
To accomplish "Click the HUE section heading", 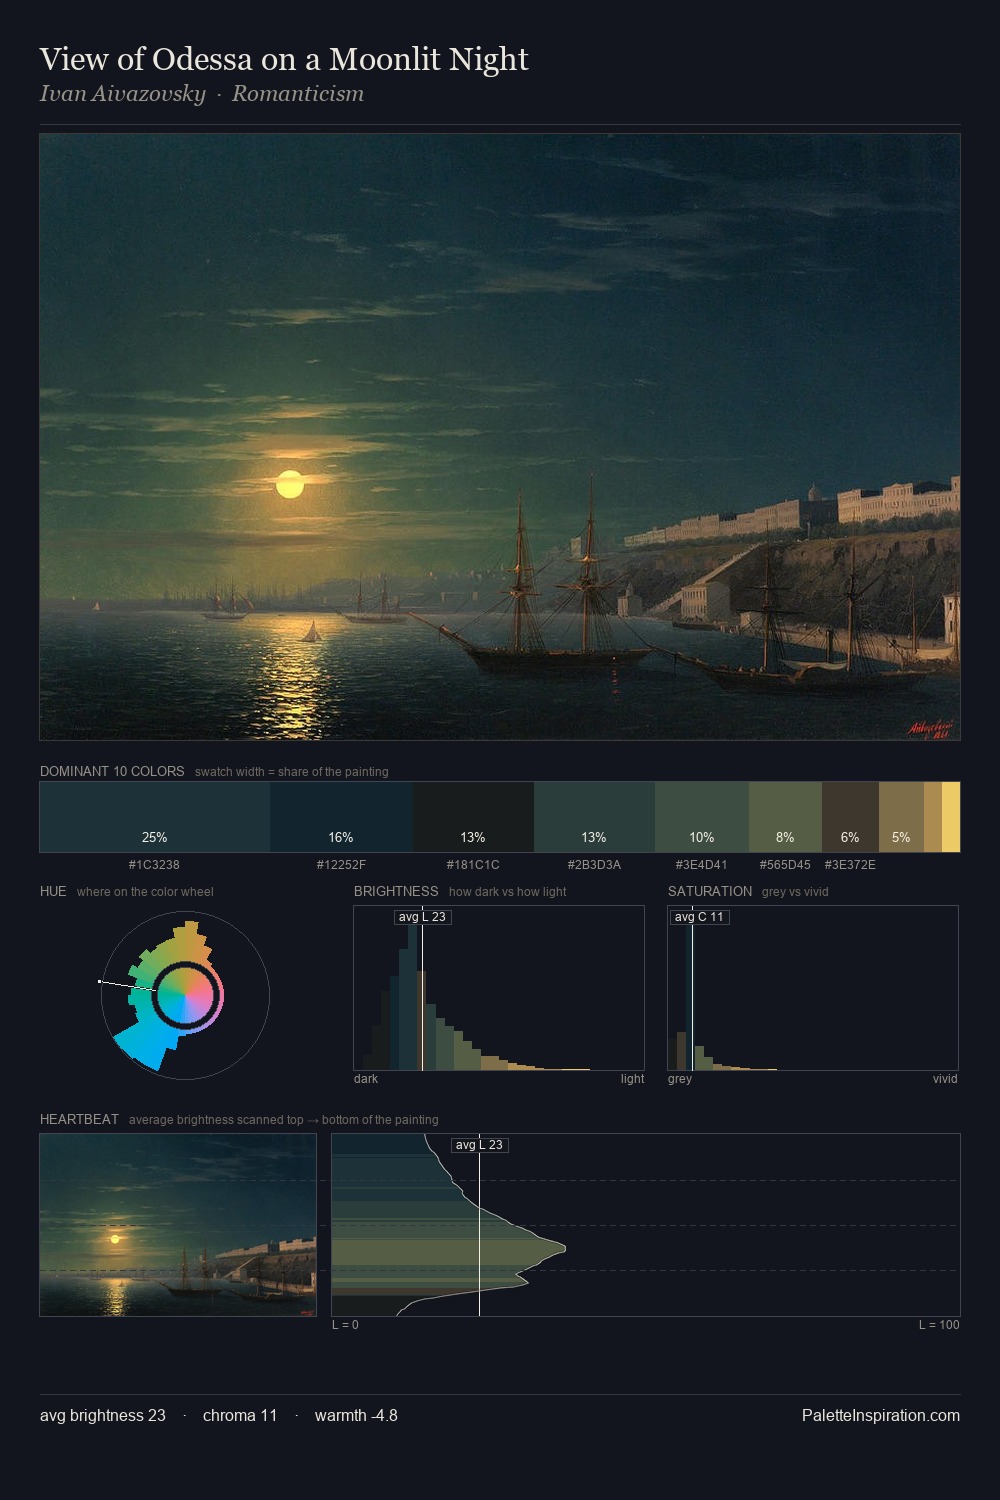I will point(53,892).
